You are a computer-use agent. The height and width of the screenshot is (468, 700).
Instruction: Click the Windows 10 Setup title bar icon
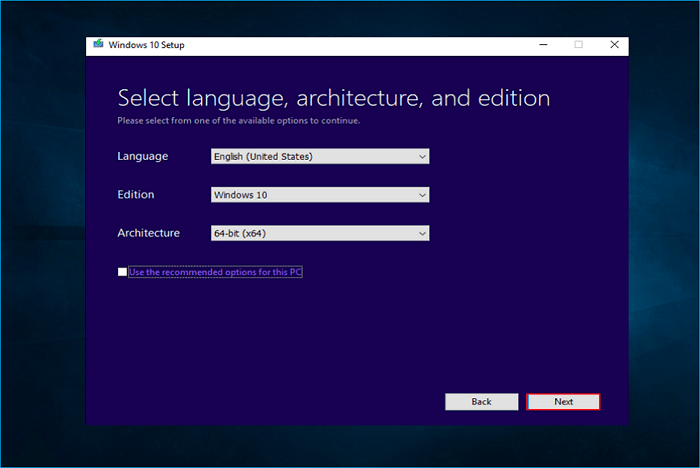click(98, 45)
